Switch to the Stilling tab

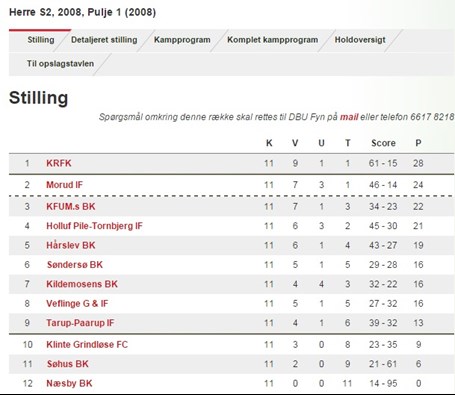pos(41,40)
